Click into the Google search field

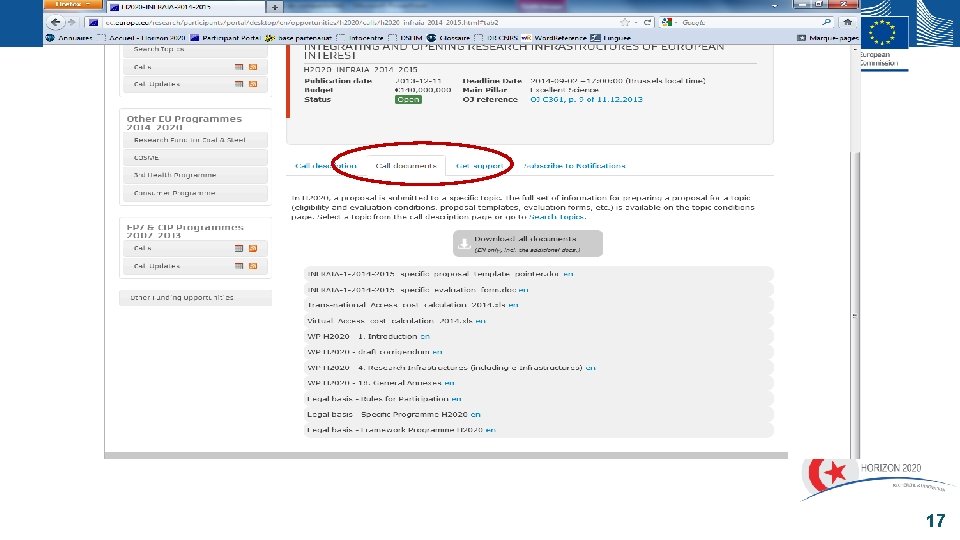[x=749, y=22]
